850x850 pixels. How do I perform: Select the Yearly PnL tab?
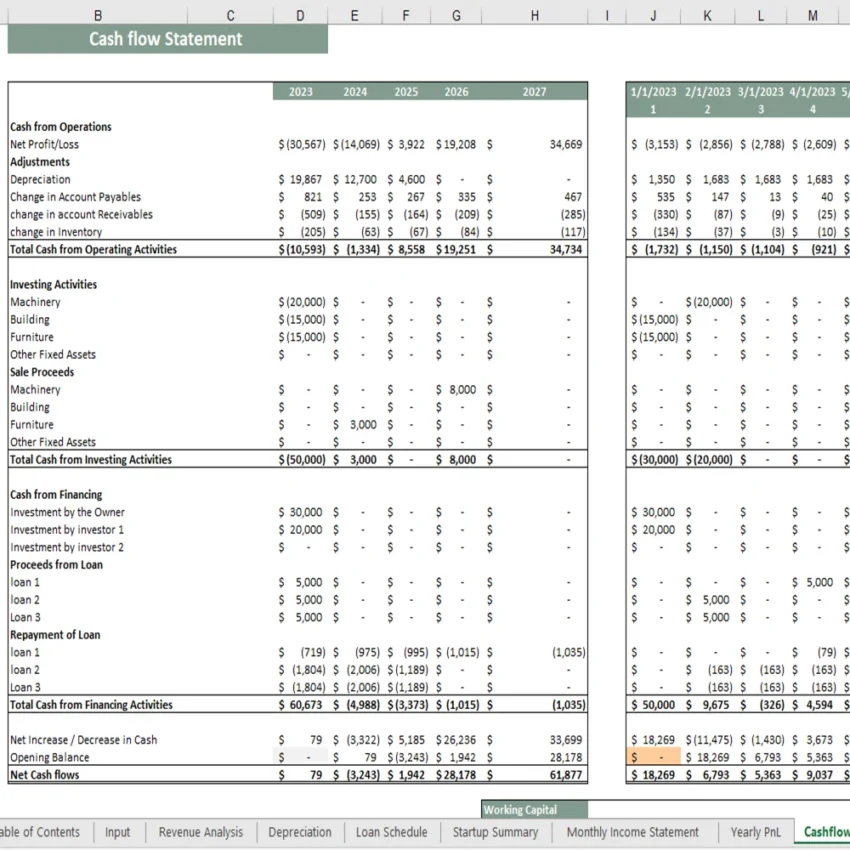click(756, 831)
